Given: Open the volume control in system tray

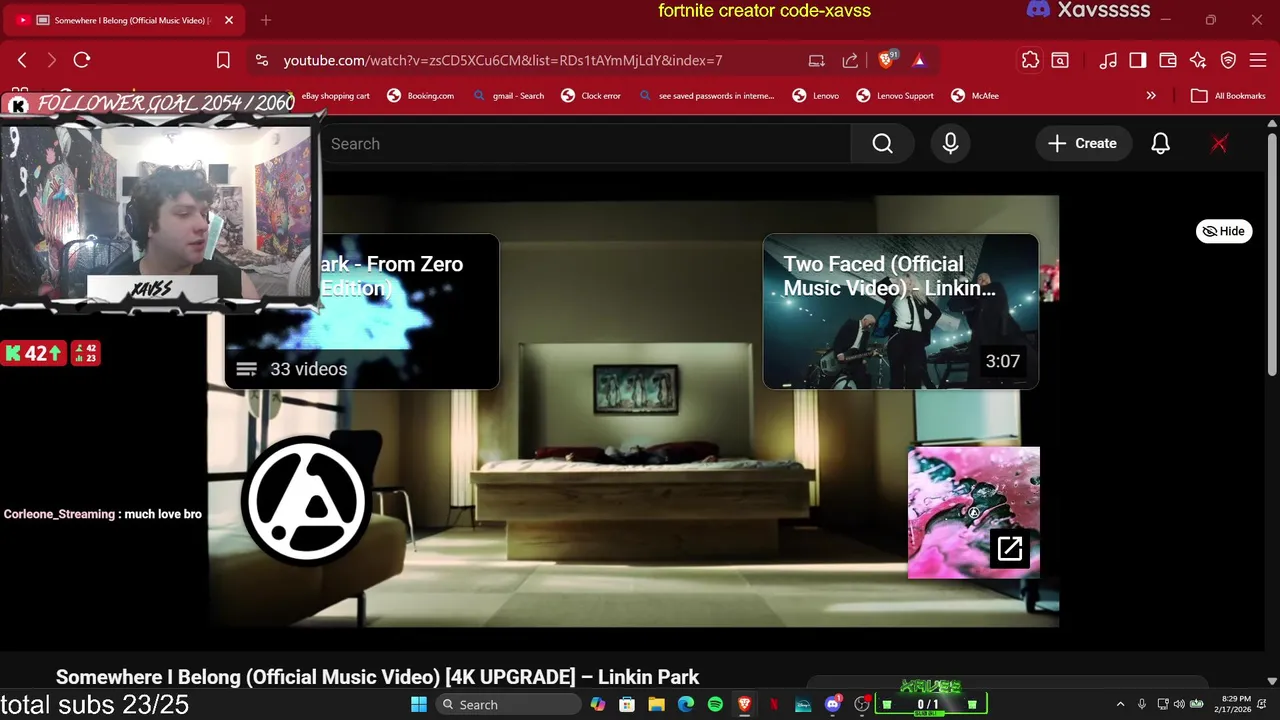Looking at the screenshot, I should click(x=1179, y=705).
